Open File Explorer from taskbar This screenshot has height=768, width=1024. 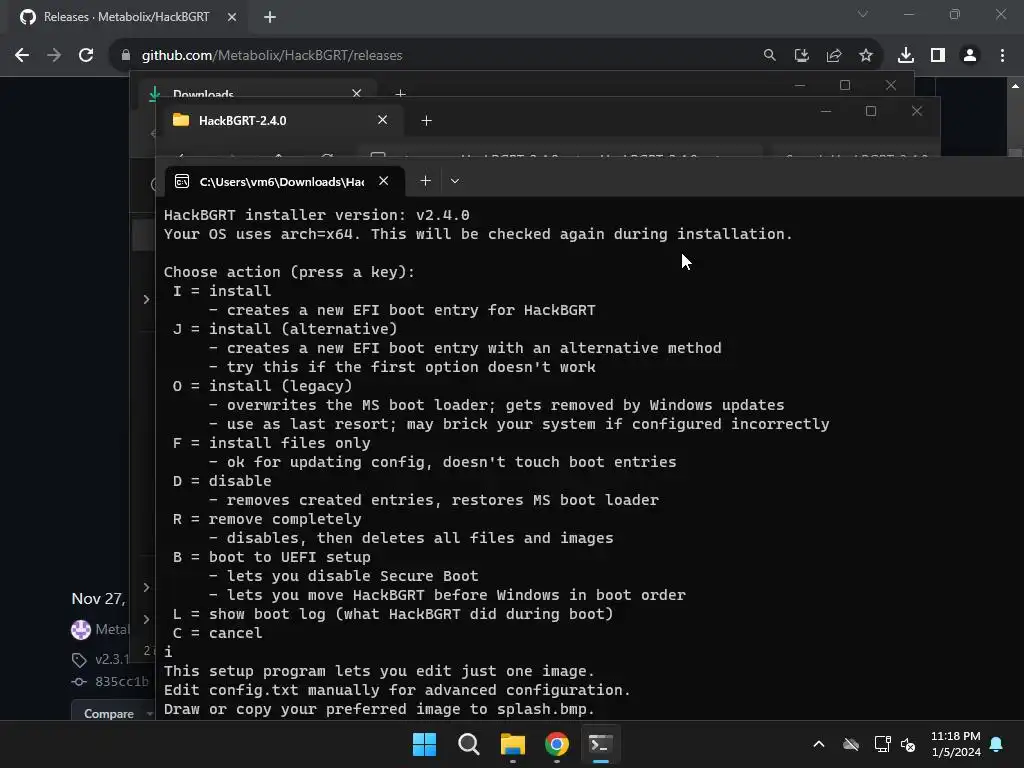coord(513,744)
